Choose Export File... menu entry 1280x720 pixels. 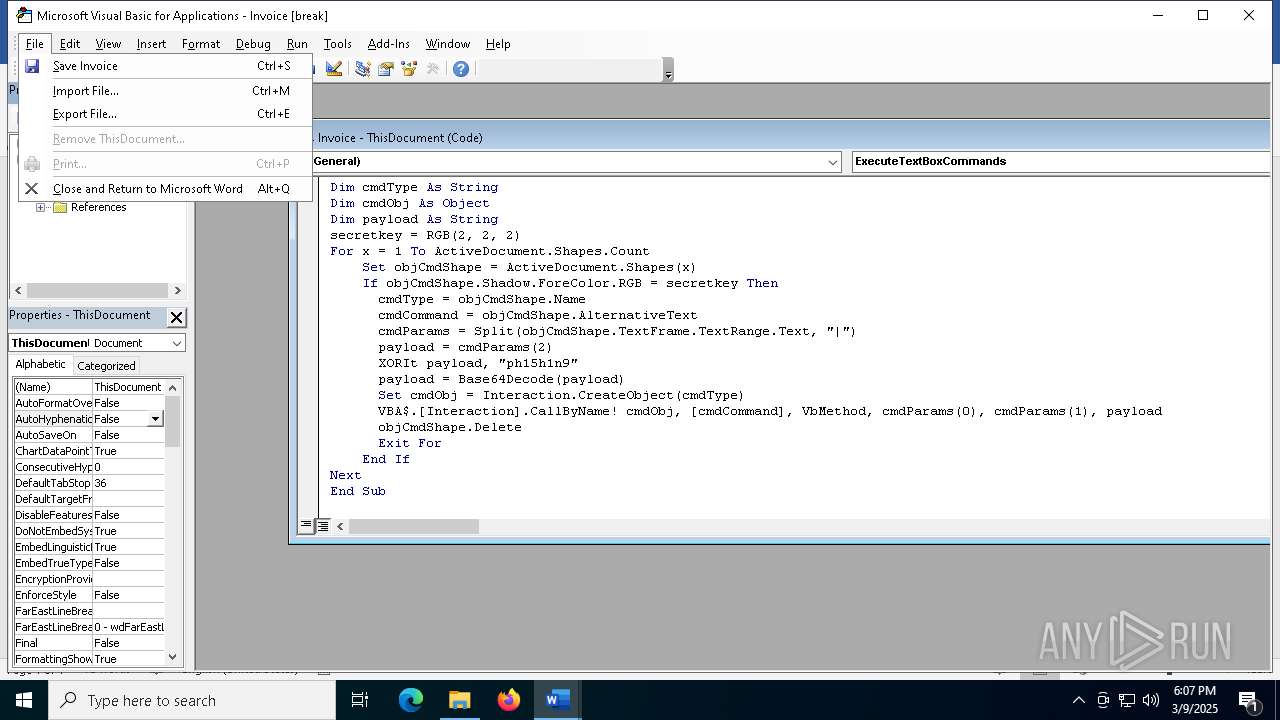pos(165,114)
